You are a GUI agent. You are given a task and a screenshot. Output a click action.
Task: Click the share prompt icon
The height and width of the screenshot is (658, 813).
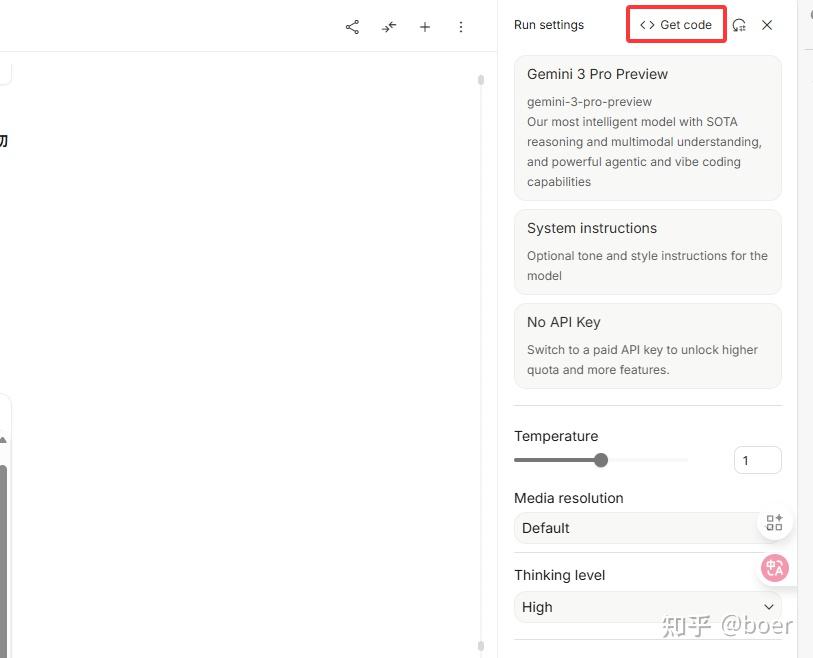click(352, 27)
